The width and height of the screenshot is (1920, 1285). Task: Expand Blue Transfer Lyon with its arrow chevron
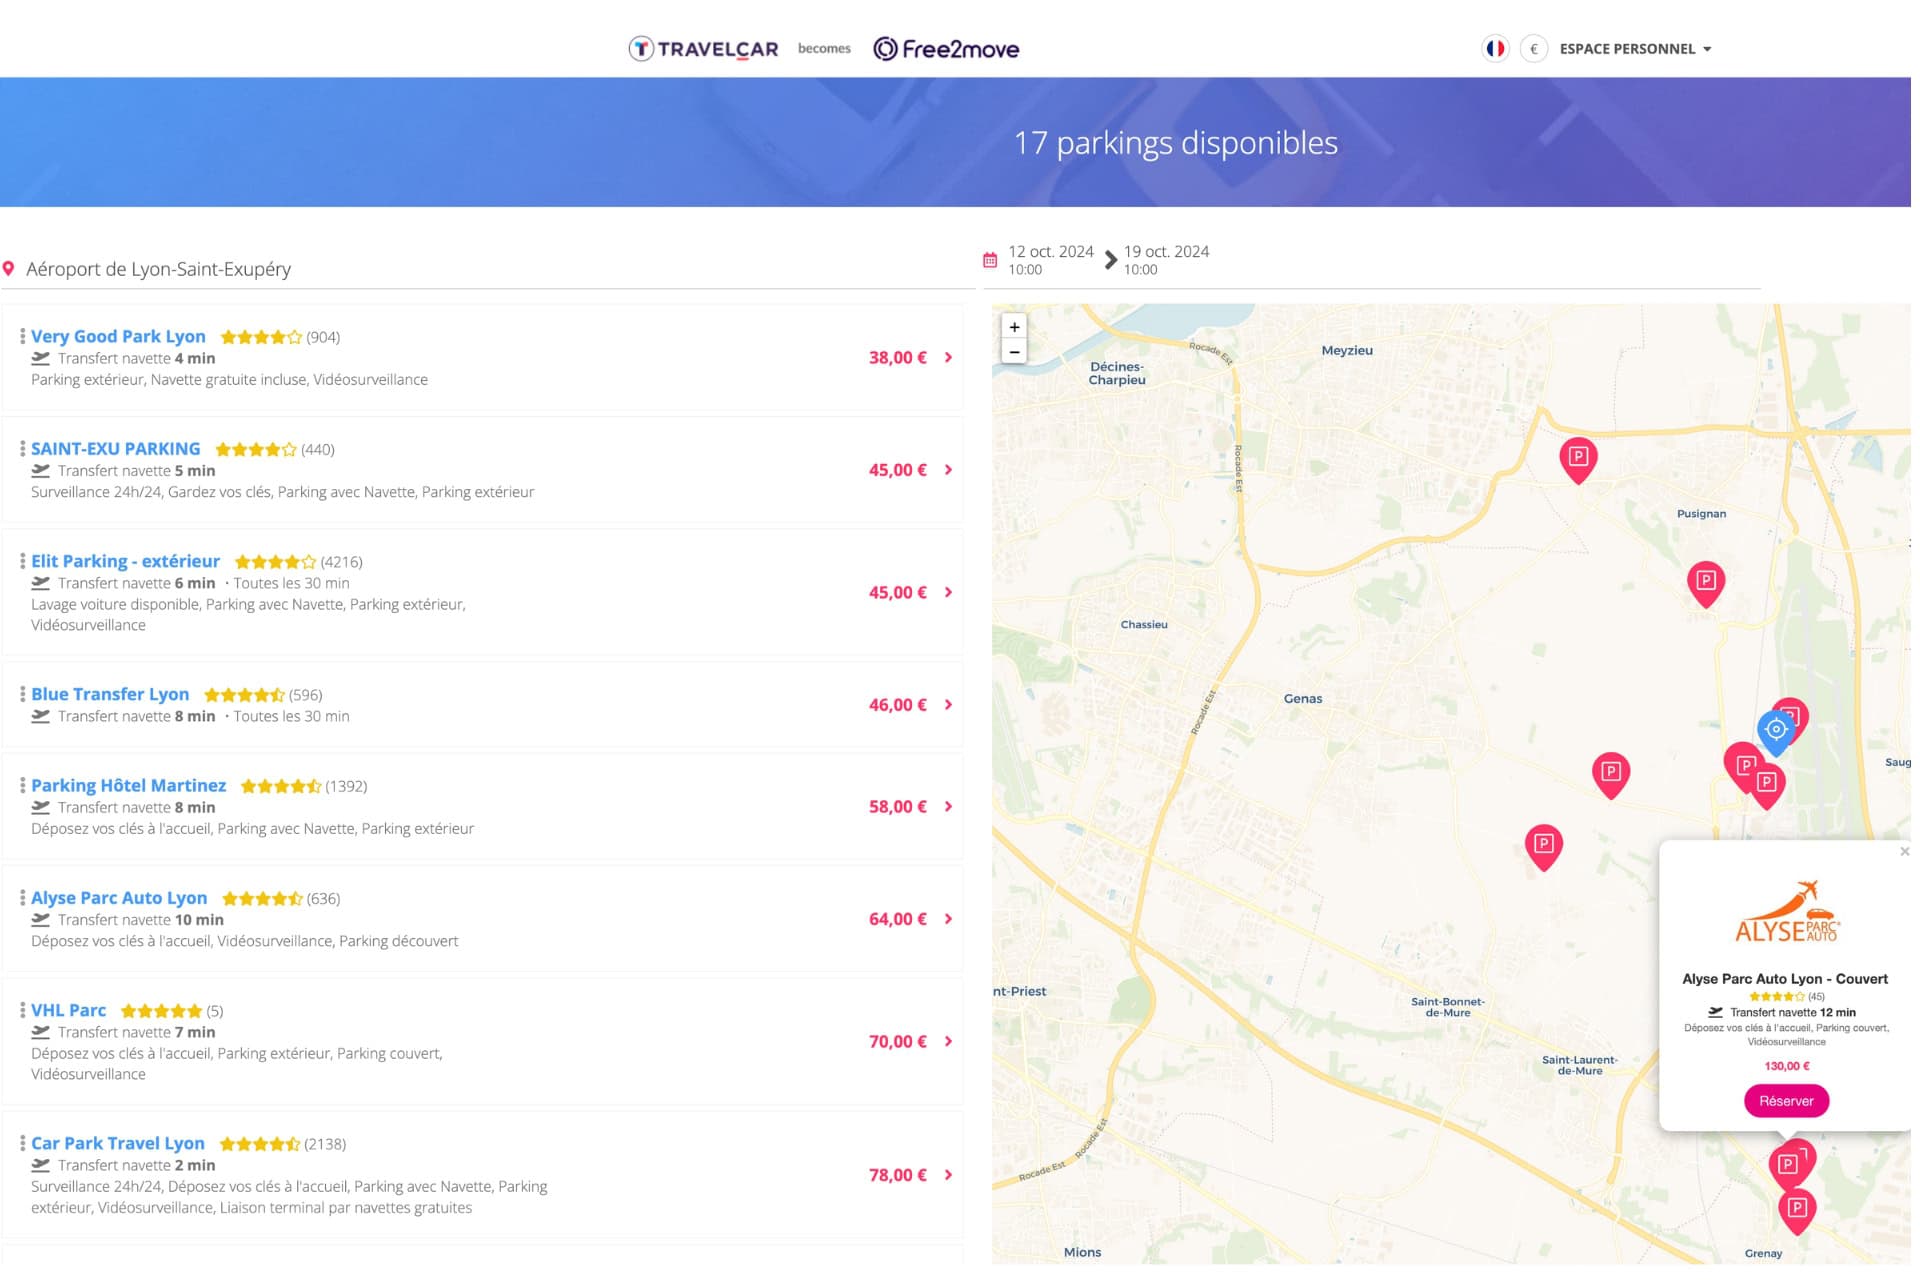(x=948, y=705)
